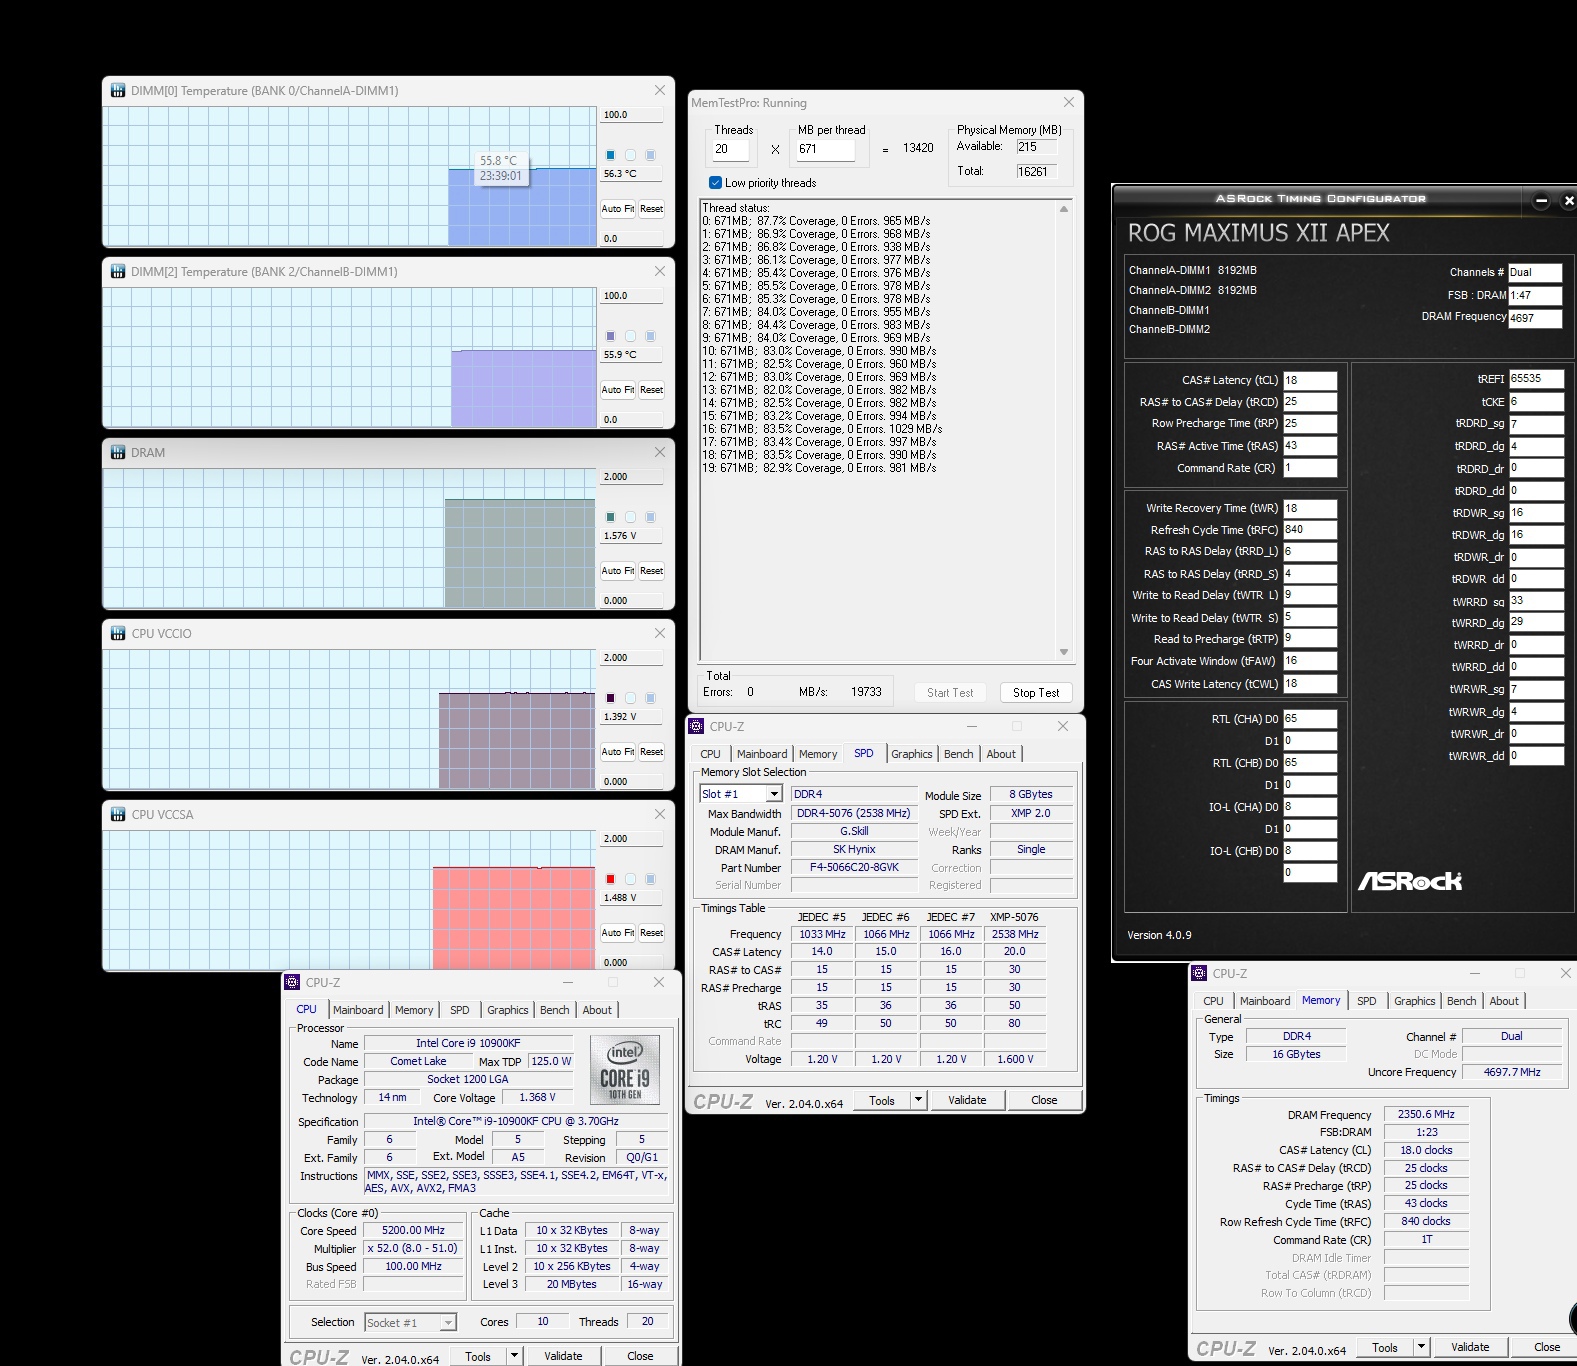Click the DIMM[0] Temperature window title icon

point(118,91)
